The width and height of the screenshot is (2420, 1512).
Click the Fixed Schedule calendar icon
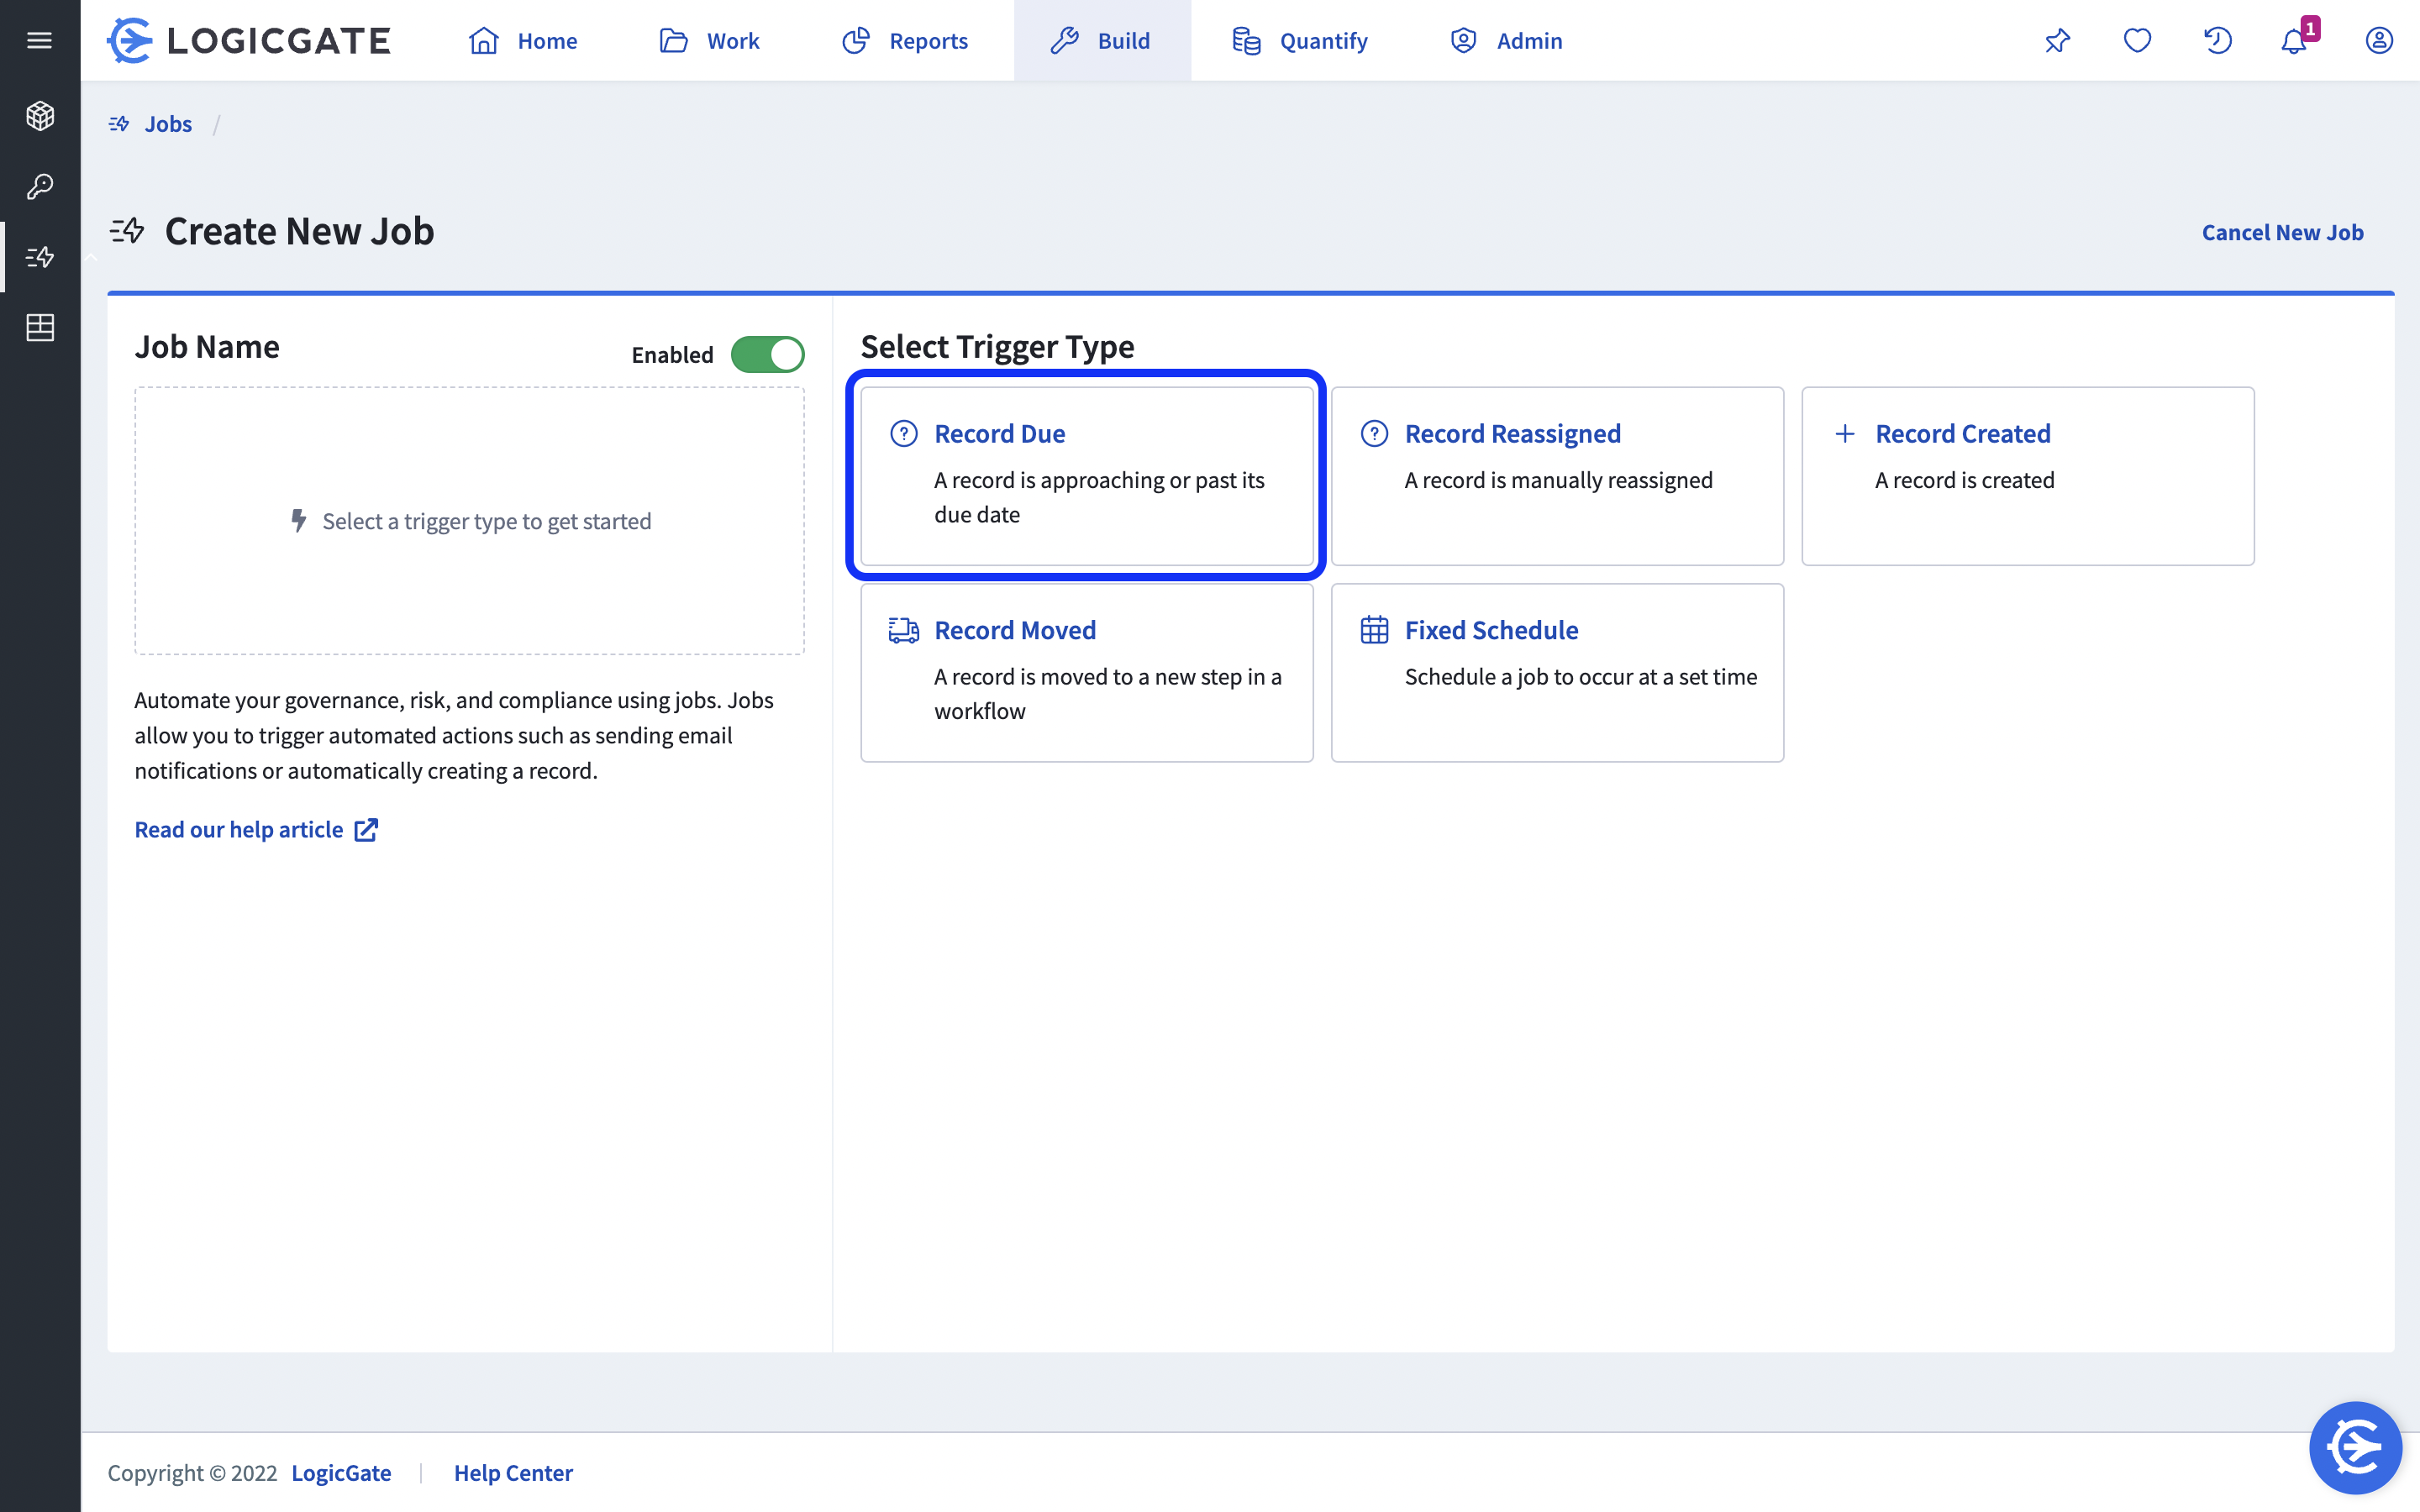(1375, 630)
